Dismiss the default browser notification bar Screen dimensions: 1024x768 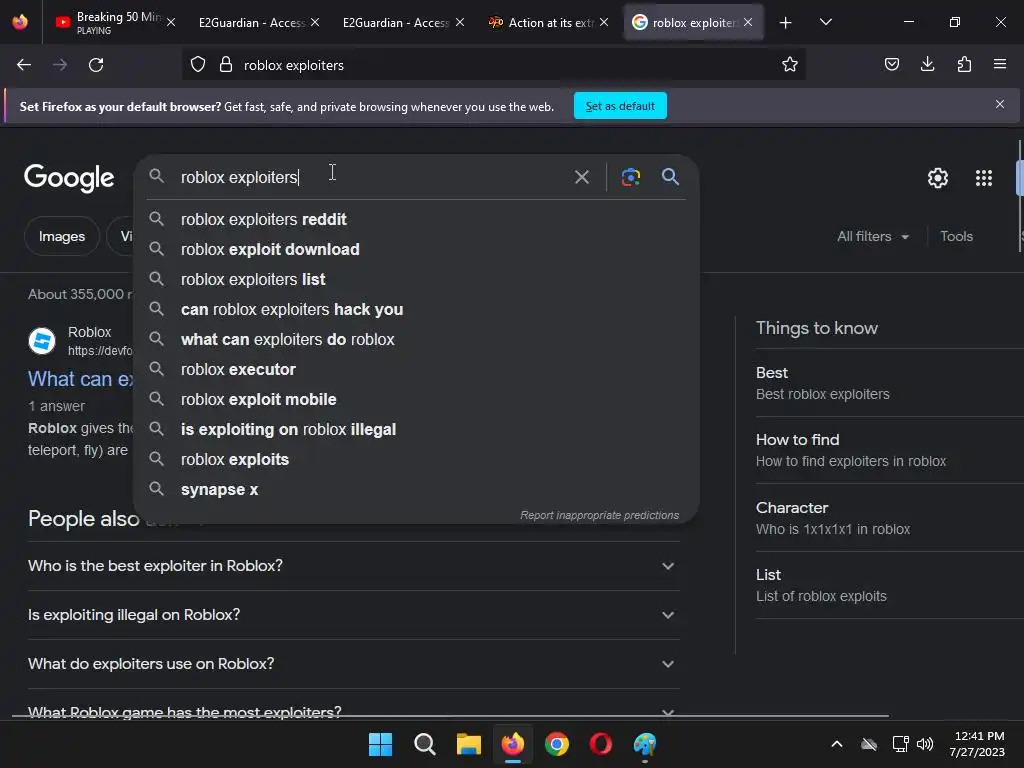click(x=1000, y=104)
